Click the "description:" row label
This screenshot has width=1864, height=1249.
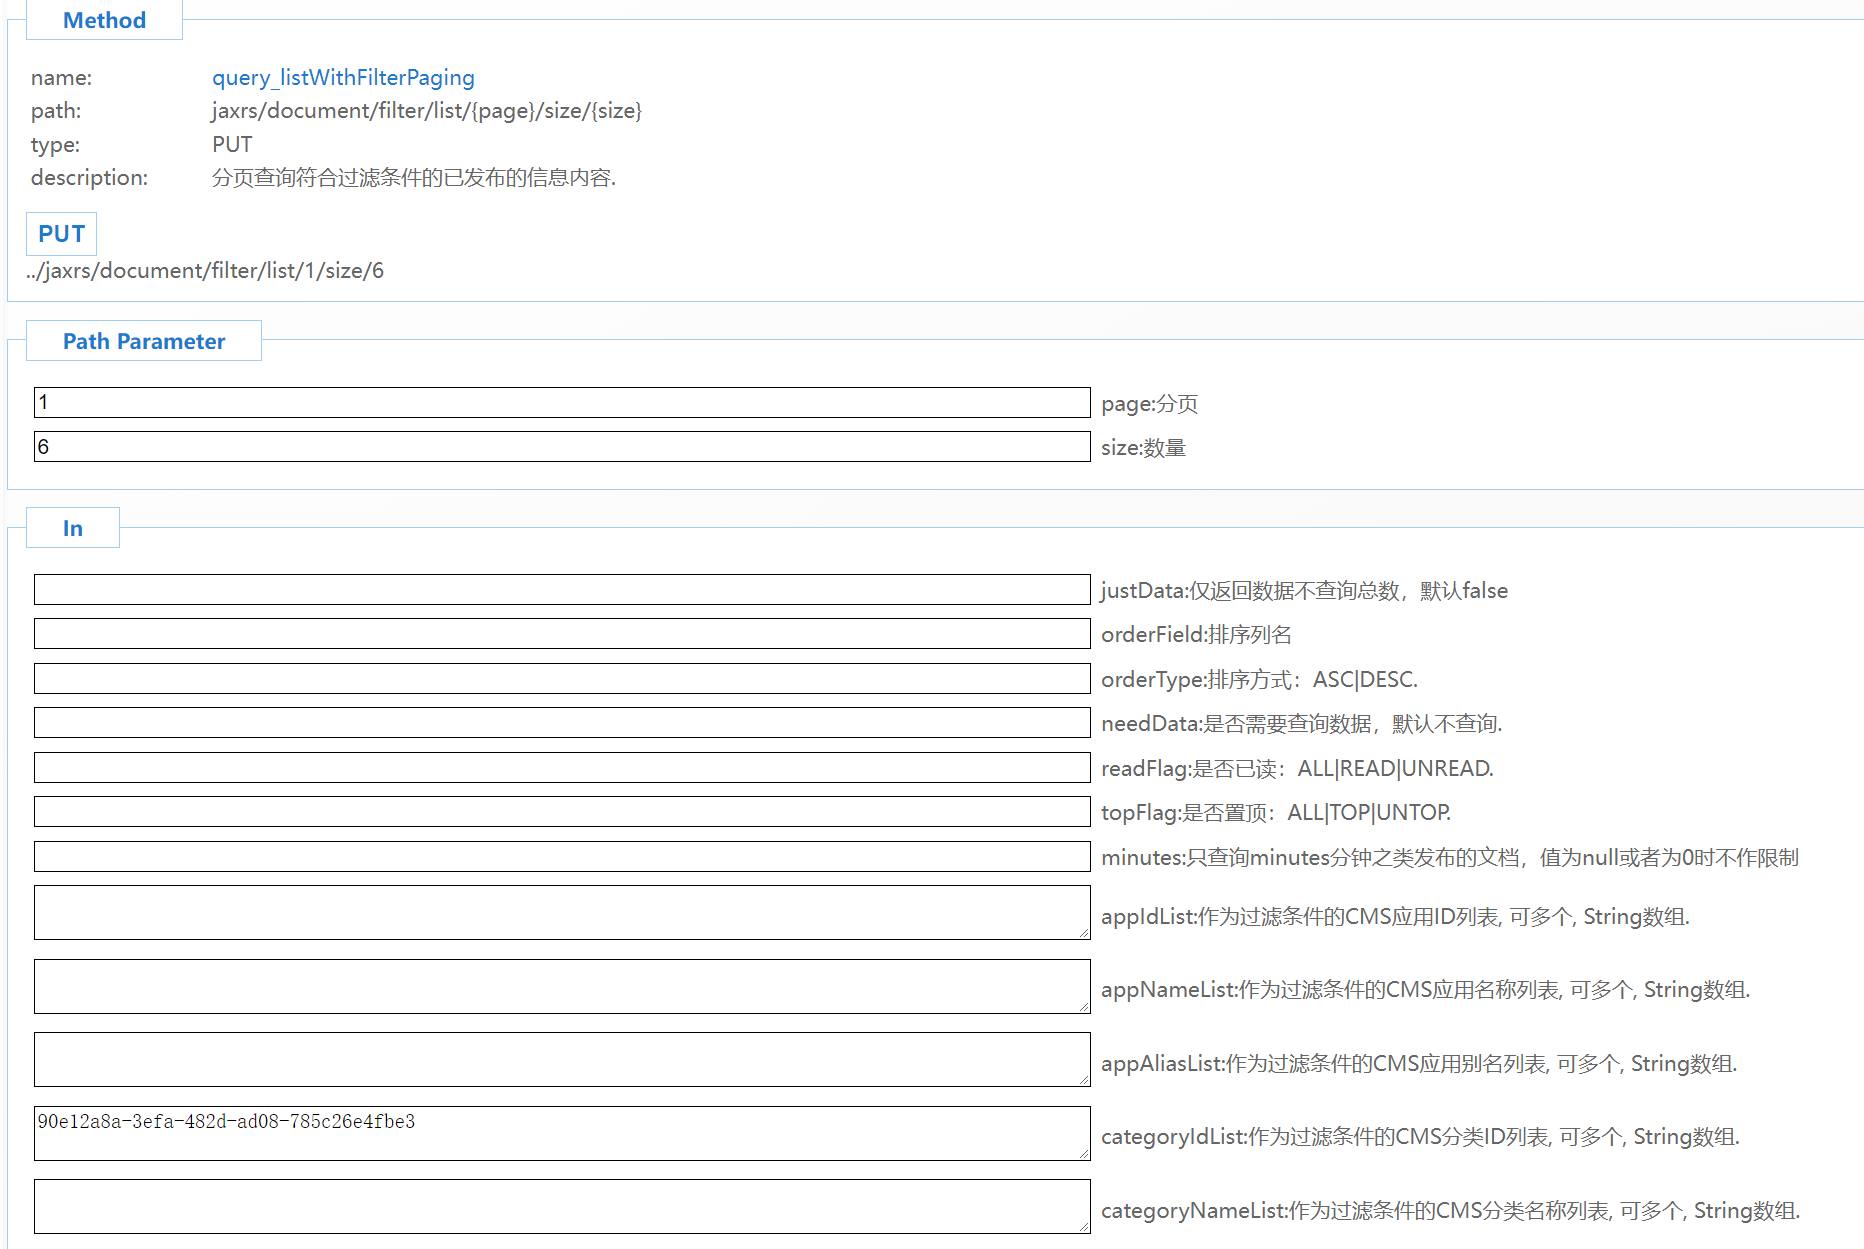click(x=89, y=178)
